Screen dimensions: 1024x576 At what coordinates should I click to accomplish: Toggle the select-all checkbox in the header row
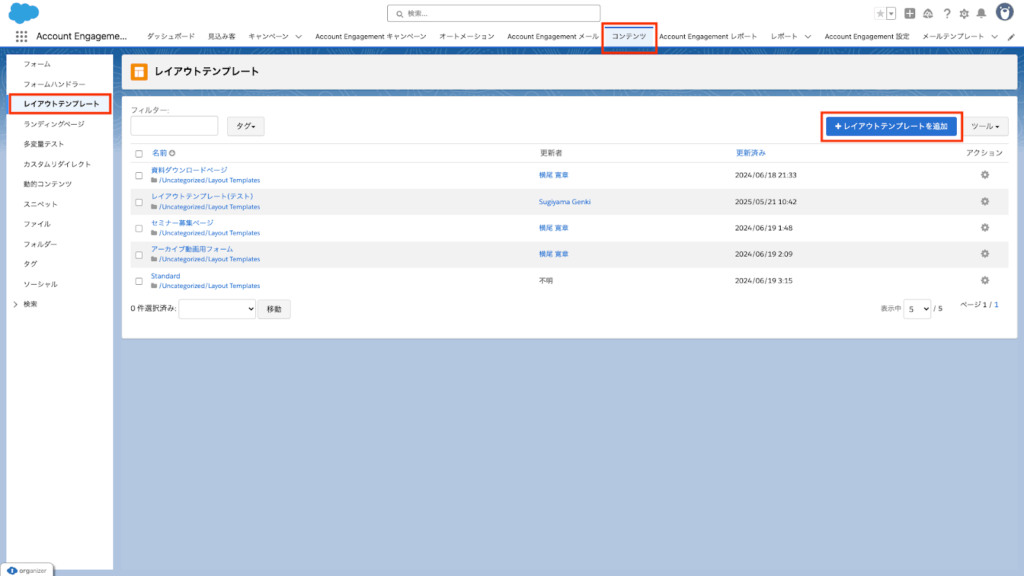point(139,154)
